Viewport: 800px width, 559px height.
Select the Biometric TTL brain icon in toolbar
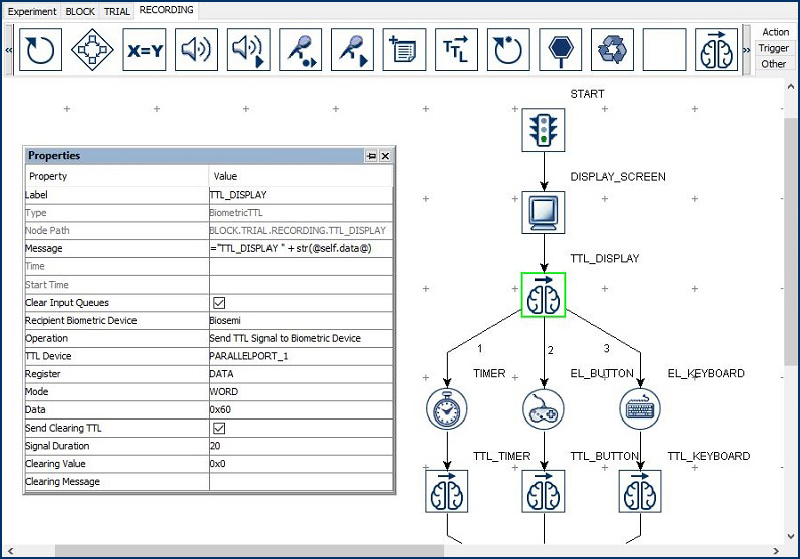click(x=717, y=49)
